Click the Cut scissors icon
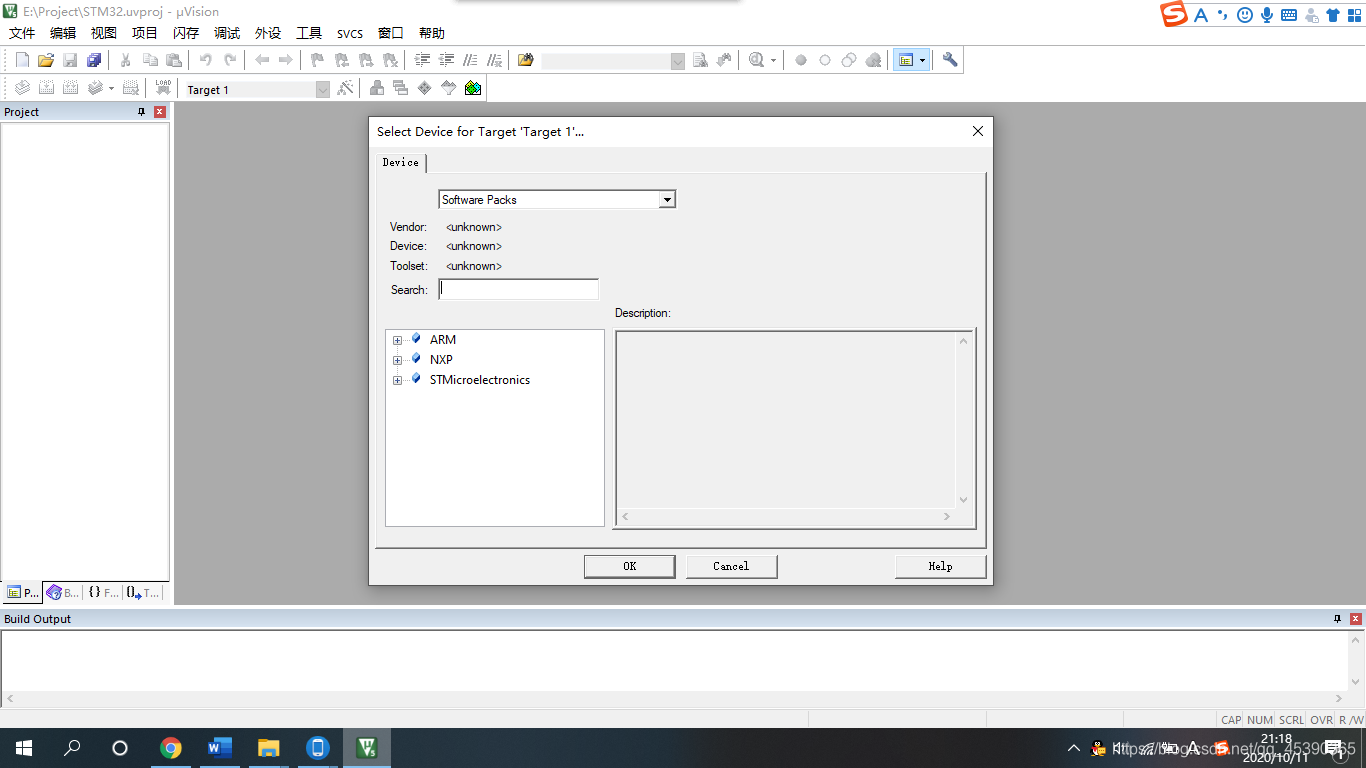 click(126, 60)
